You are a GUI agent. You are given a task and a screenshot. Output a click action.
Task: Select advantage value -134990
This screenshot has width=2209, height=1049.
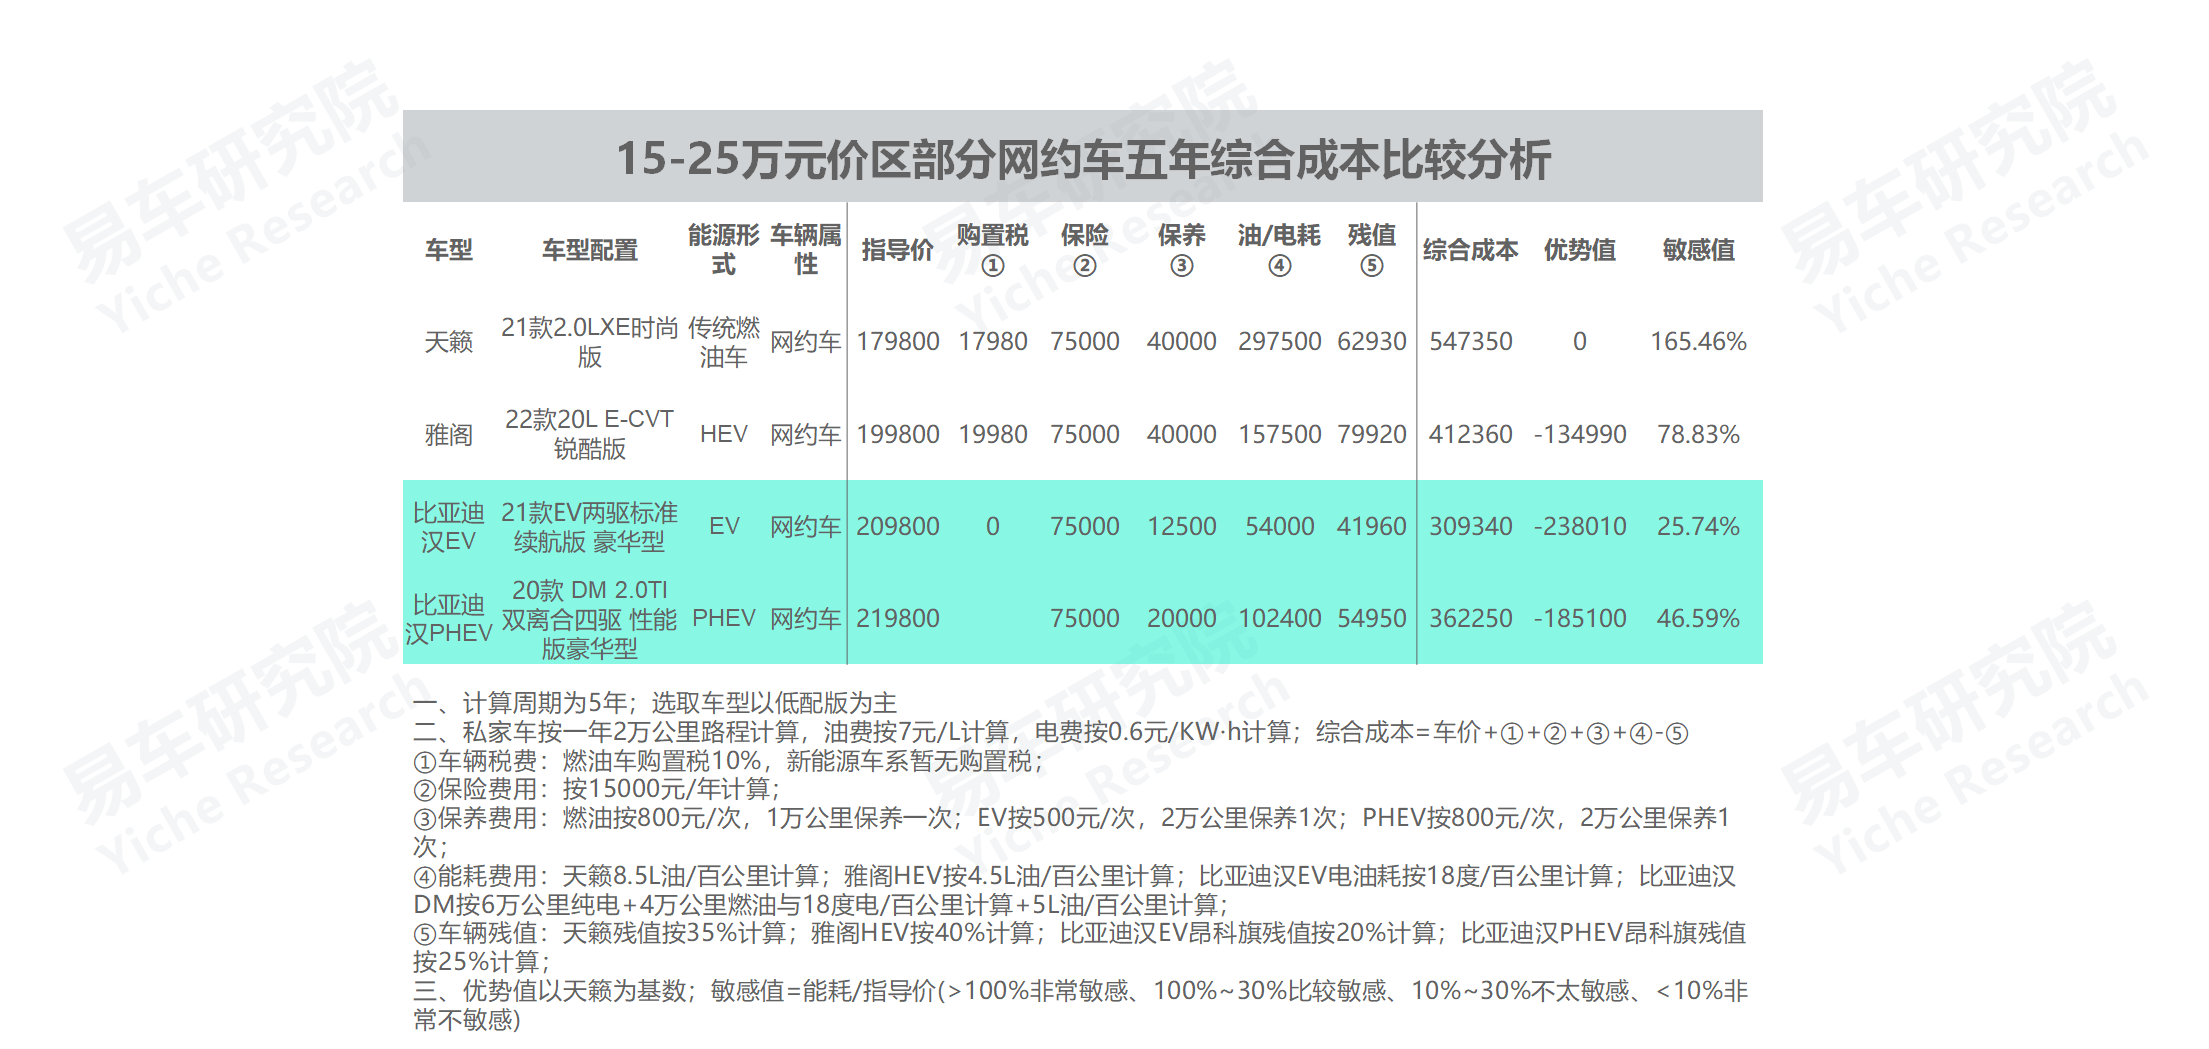pos(1579,434)
